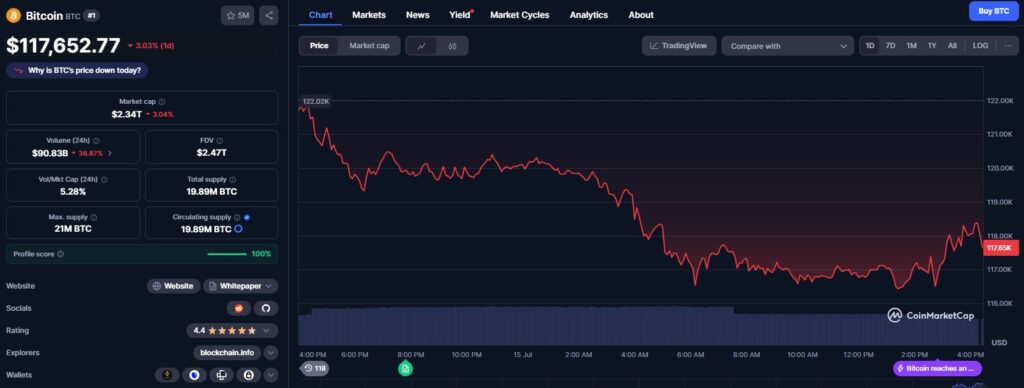Switch chart to candlestick view icon
The height and width of the screenshot is (388, 1024).
[452, 46]
